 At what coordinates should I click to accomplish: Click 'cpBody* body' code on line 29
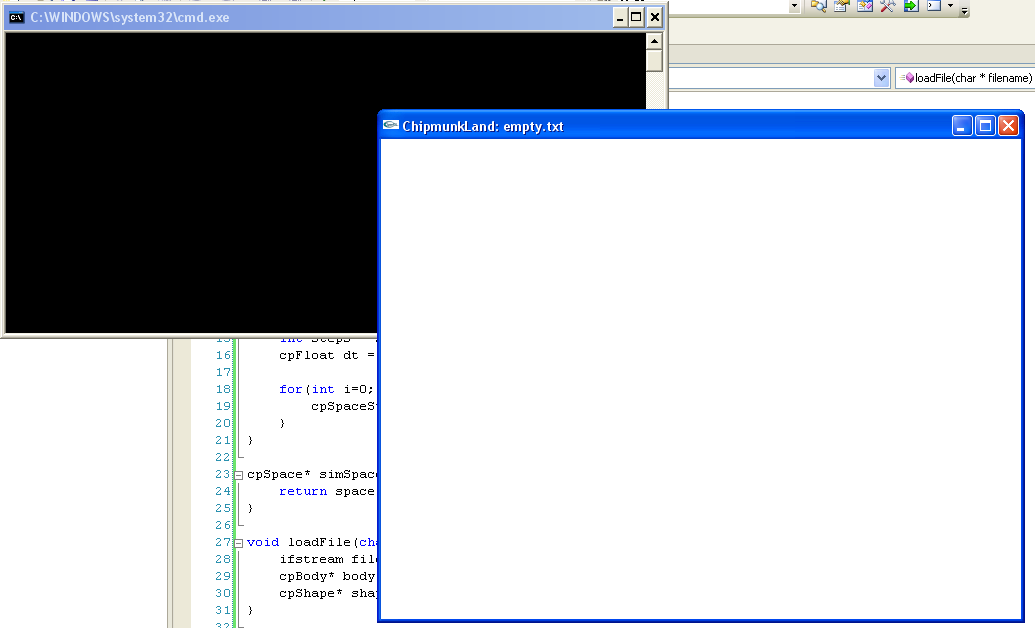(x=327, y=576)
